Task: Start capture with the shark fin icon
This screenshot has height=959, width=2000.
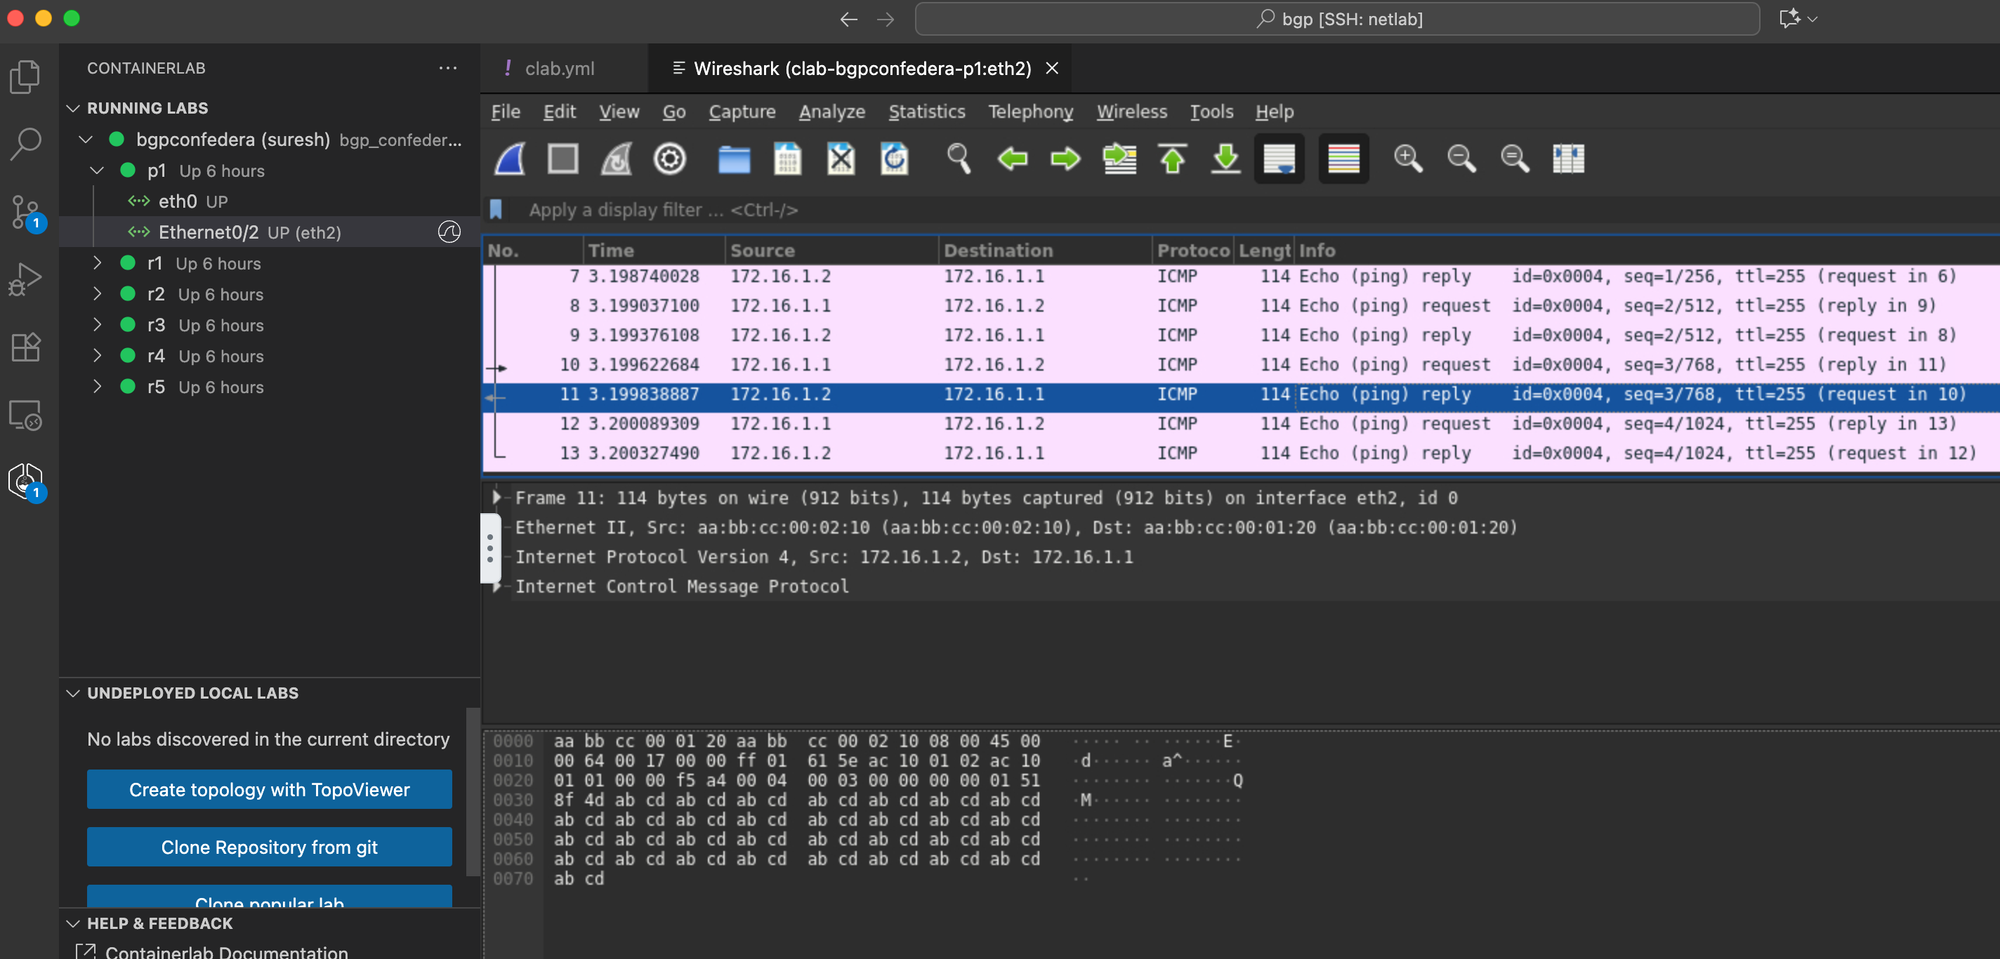Action: [x=511, y=159]
